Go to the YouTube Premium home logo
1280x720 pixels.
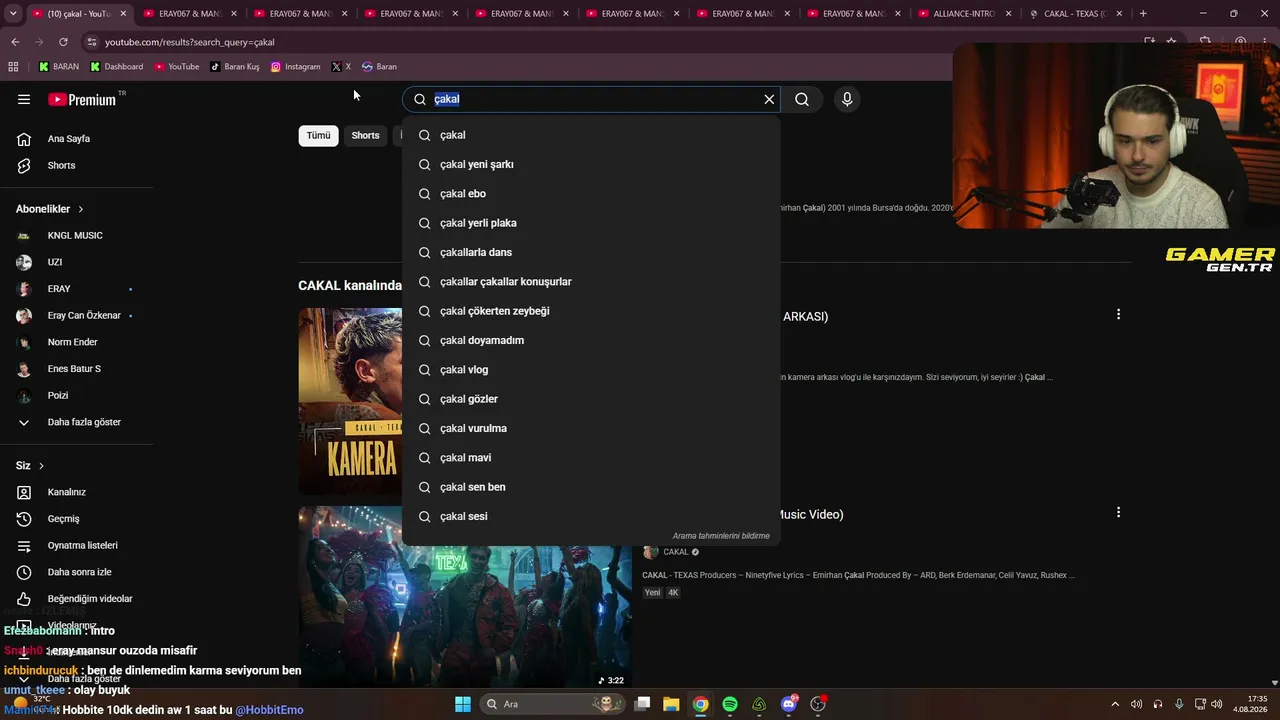click(x=82, y=99)
